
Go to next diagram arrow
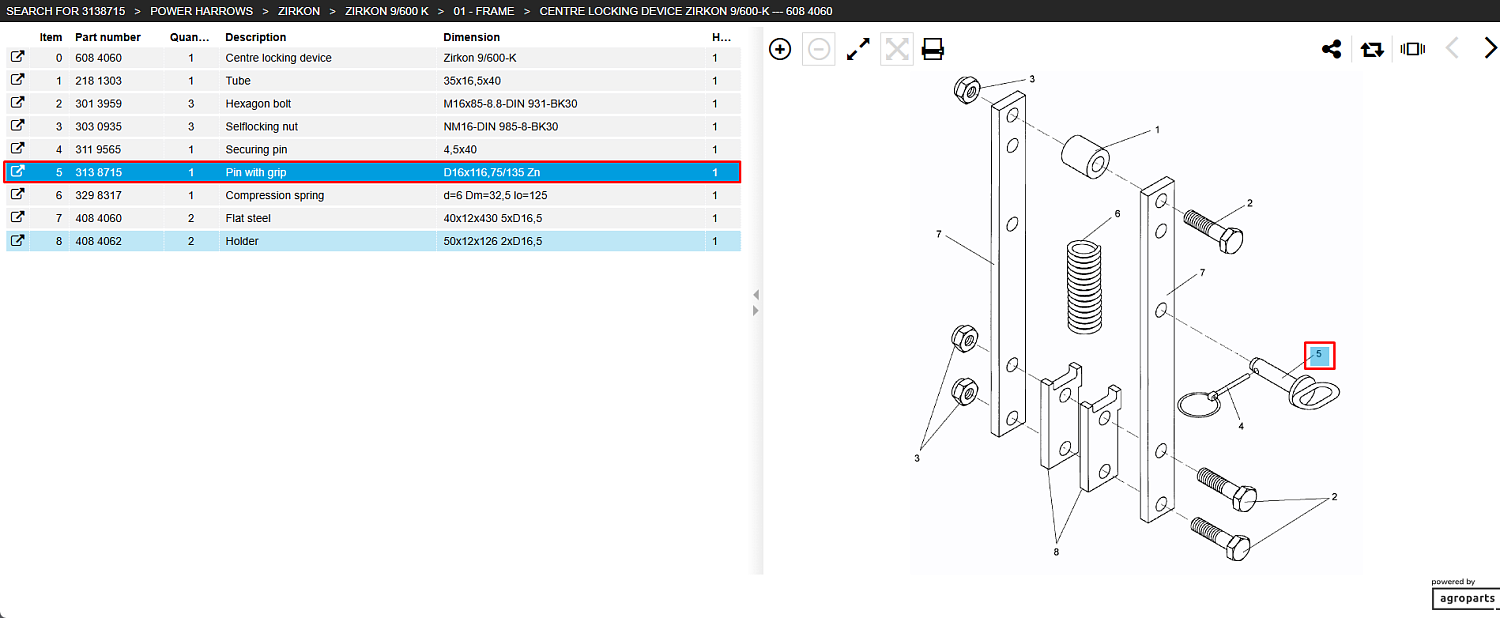pos(1490,48)
